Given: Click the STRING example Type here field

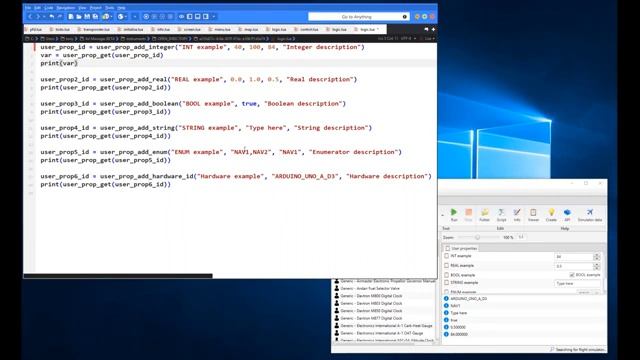Looking at the screenshot, I should pyautogui.click(x=577, y=283).
